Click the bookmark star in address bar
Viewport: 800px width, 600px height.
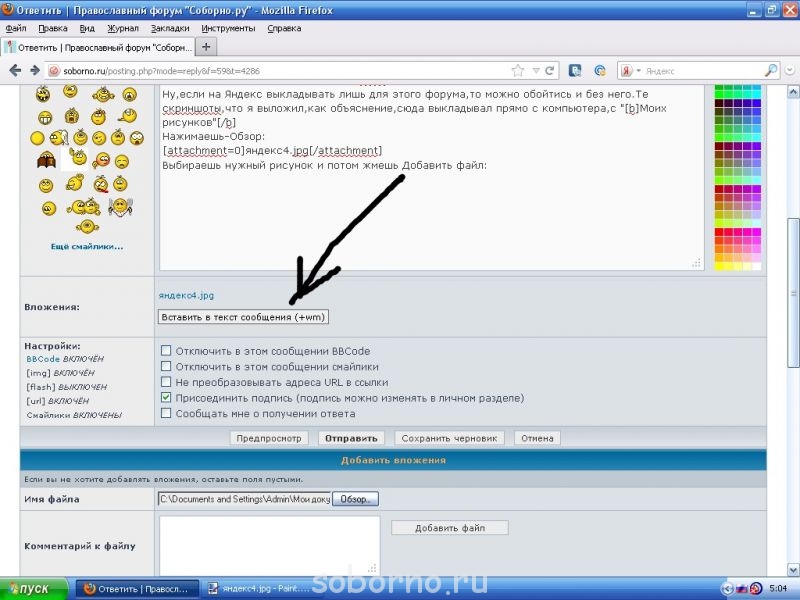point(518,71)
